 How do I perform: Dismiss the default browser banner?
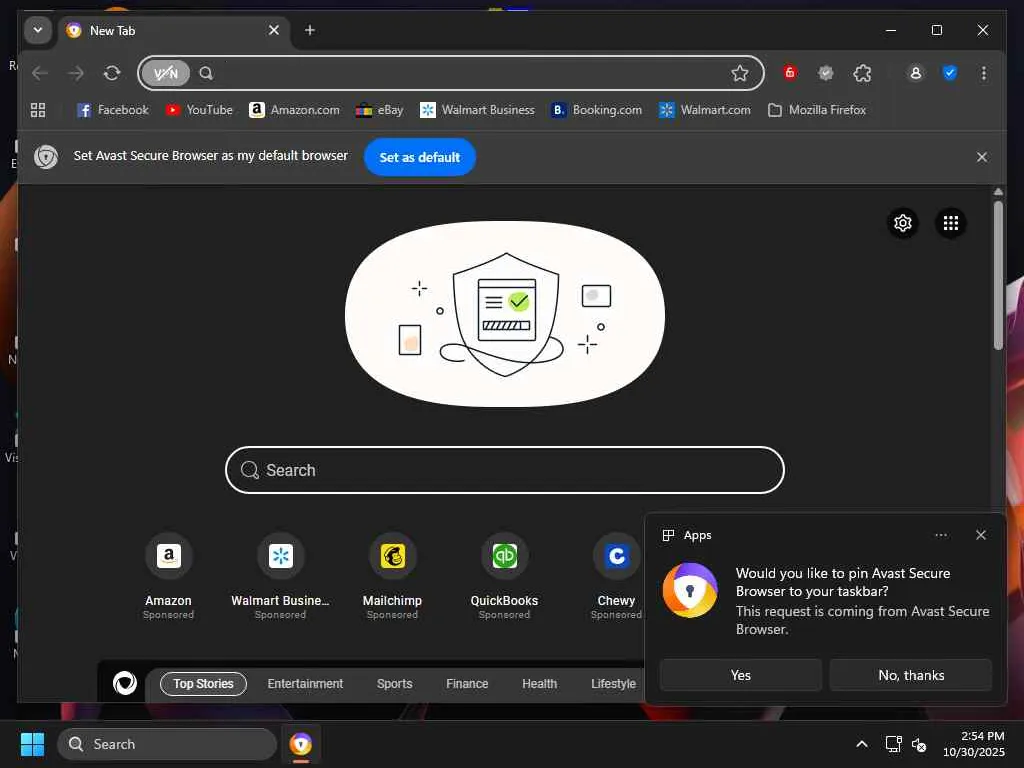pos(982,157)
